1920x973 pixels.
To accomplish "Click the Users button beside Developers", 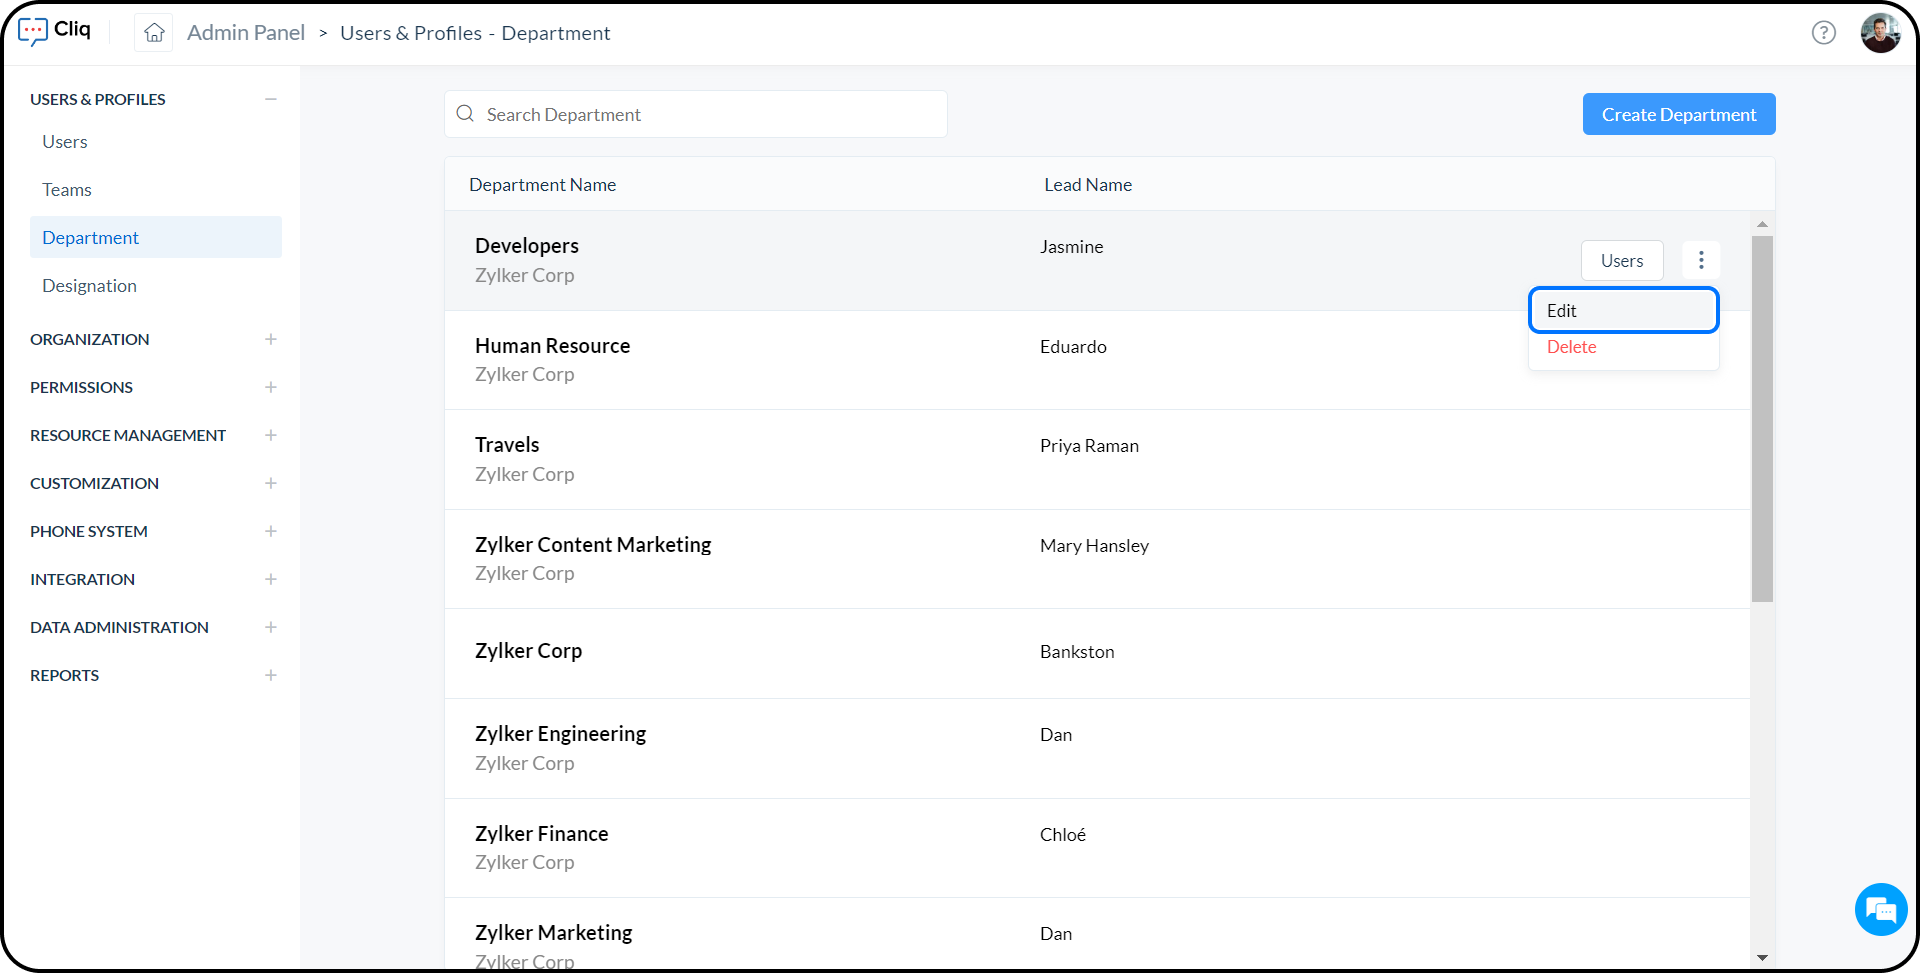I will click(1621, 260).
